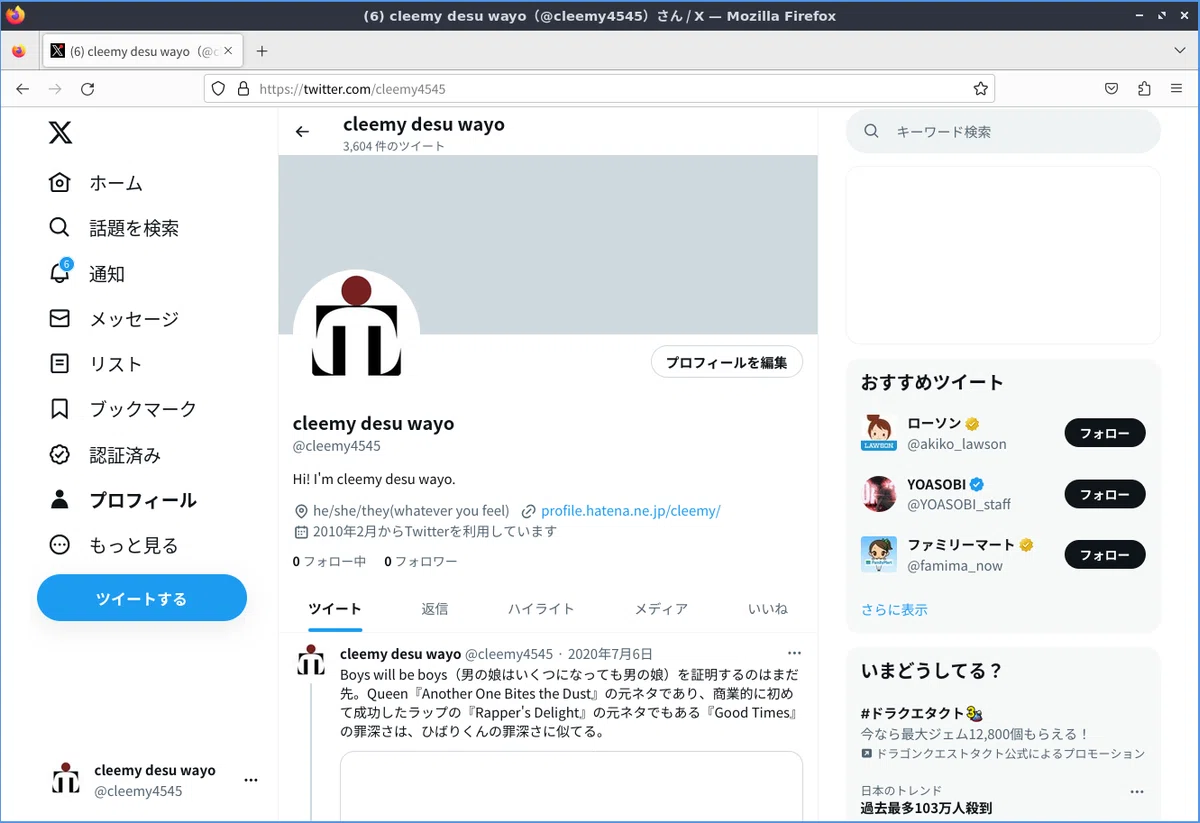Screen dimensions: 1200x823
Task: Open Messages (メッセージ) envelope
Action: pyautogui.click(x=114, y=319)
